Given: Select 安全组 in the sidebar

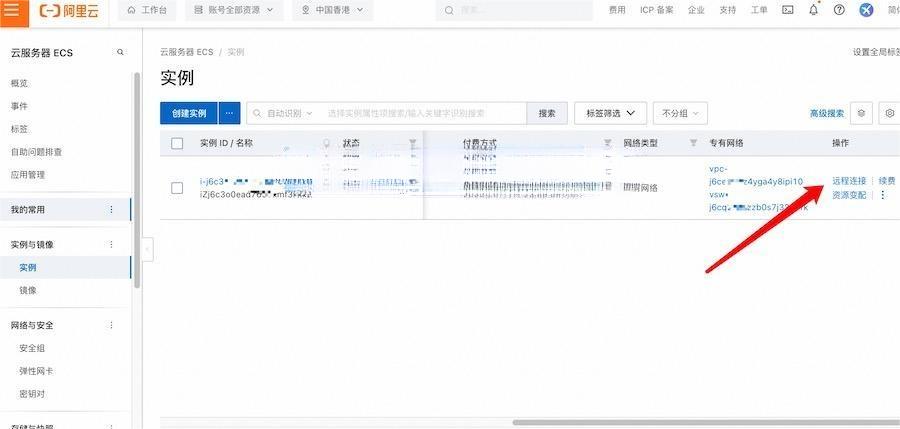Looking at the screenshot, I should click(x=32, y=348).
